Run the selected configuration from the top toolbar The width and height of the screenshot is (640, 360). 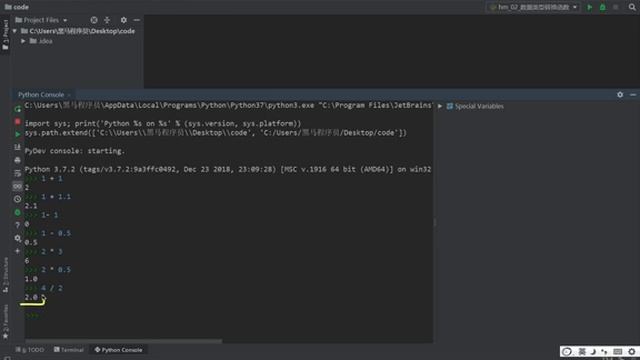click(589, 7)
